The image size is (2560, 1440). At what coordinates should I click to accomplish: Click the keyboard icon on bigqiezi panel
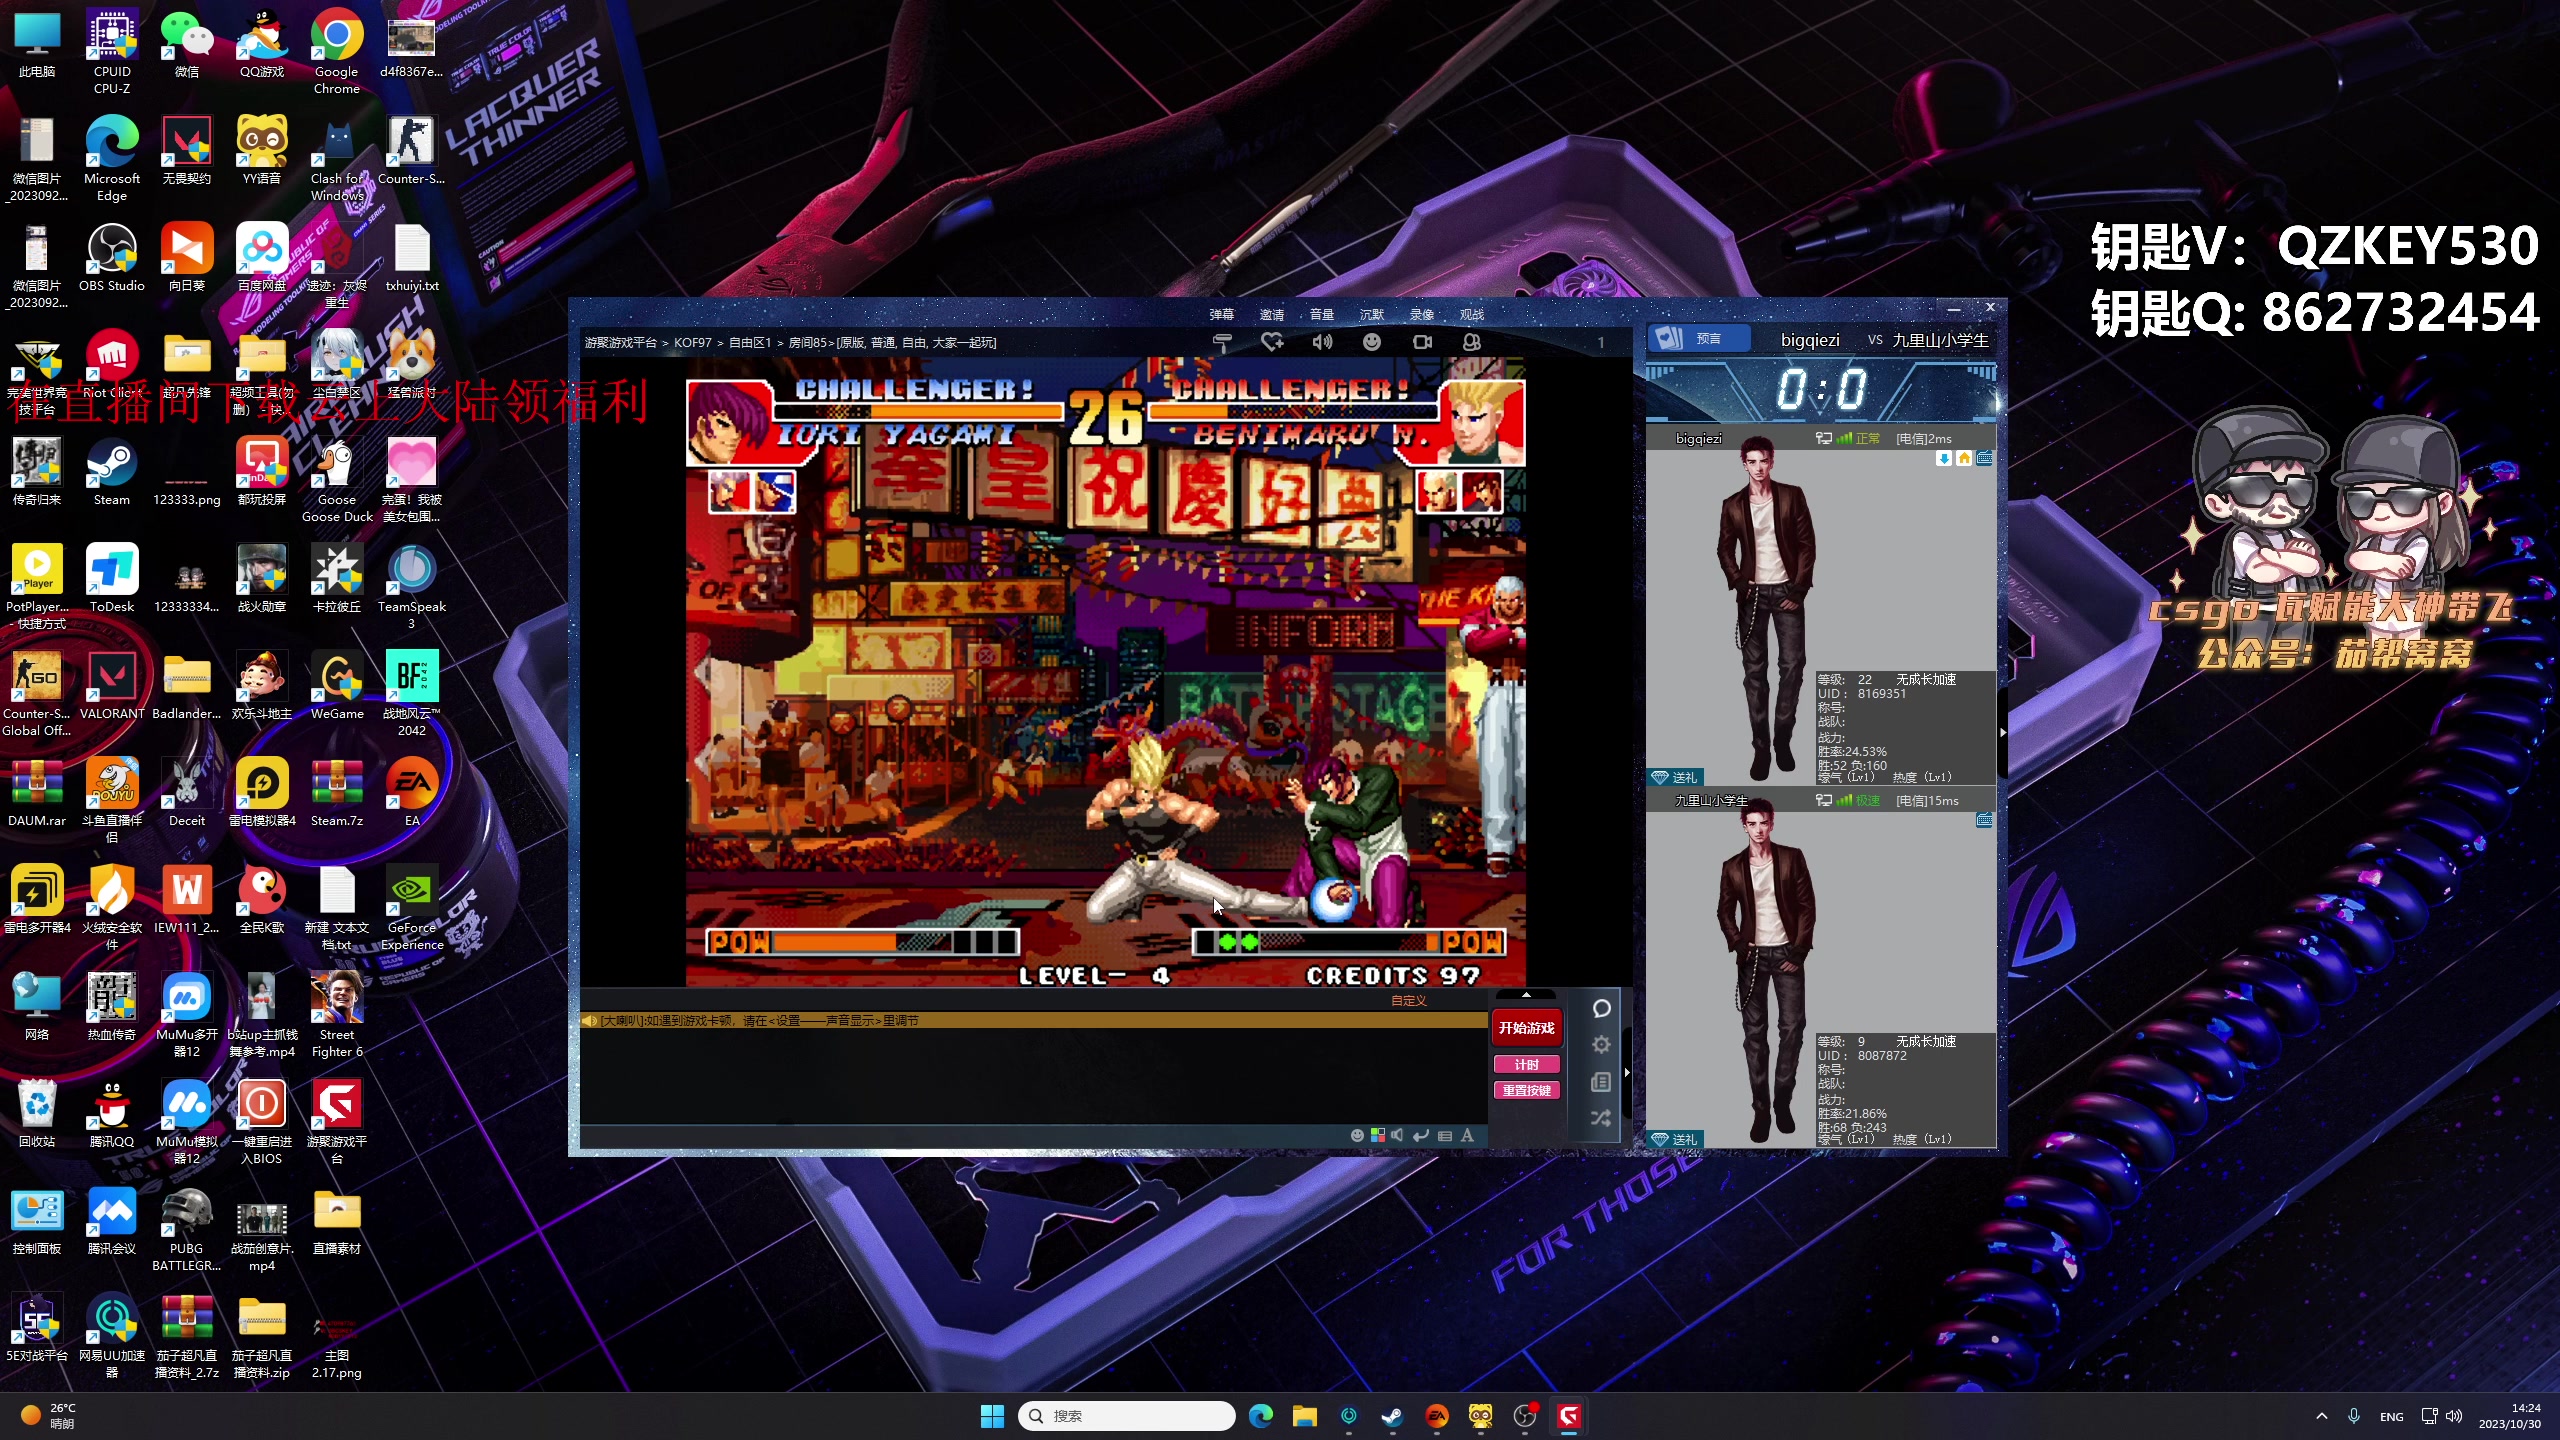click(1985, 458)
